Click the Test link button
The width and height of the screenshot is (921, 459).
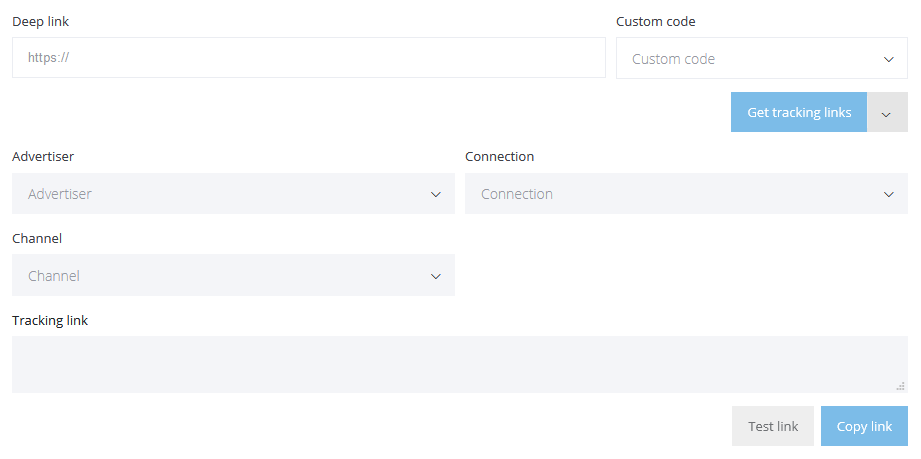[x=772, y=426]
